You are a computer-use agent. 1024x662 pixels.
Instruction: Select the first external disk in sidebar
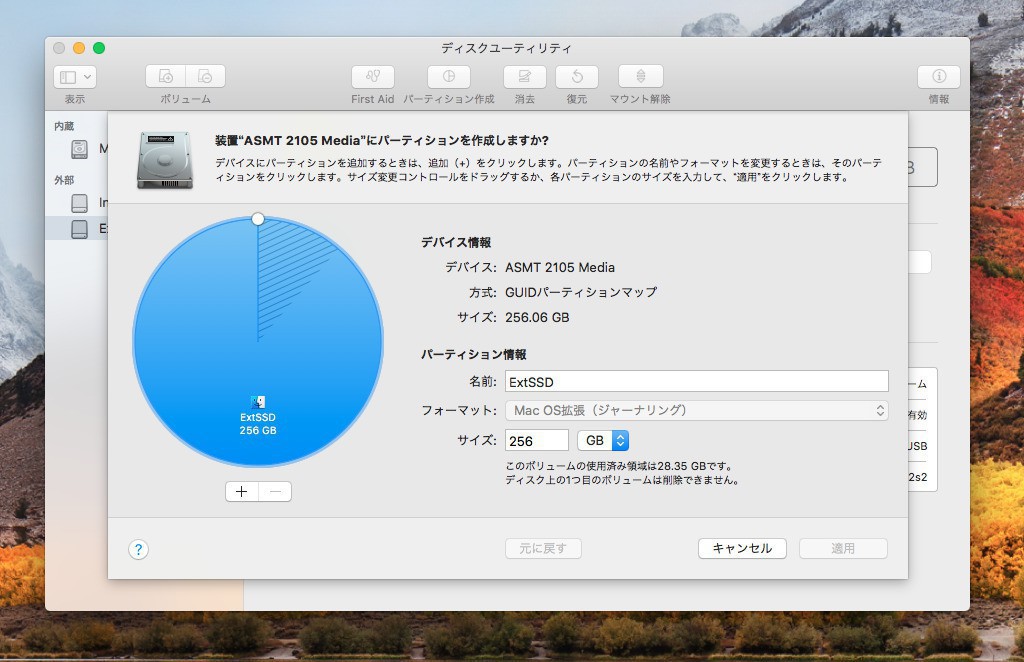(x=79, y=203)
